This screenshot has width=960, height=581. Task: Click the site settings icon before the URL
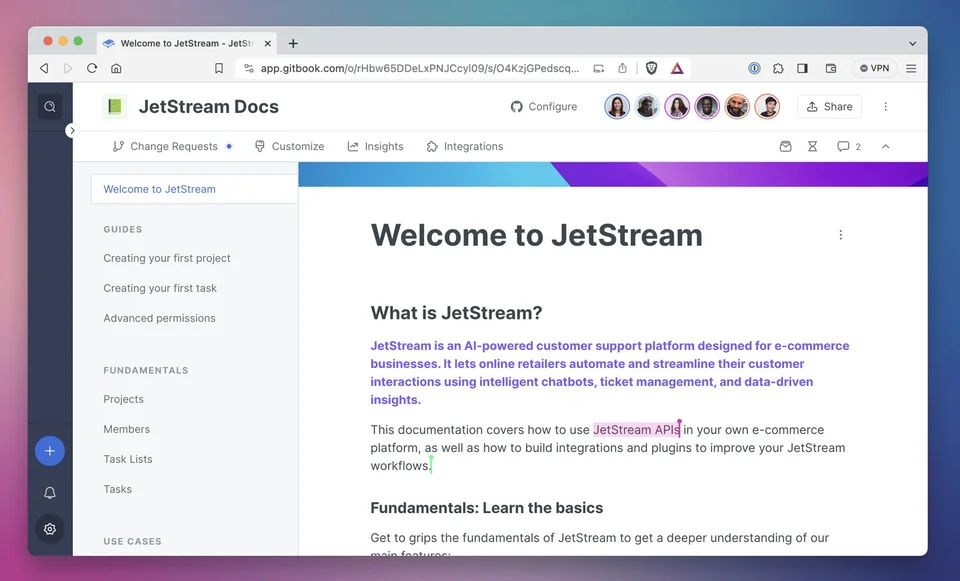pos(249,68)
